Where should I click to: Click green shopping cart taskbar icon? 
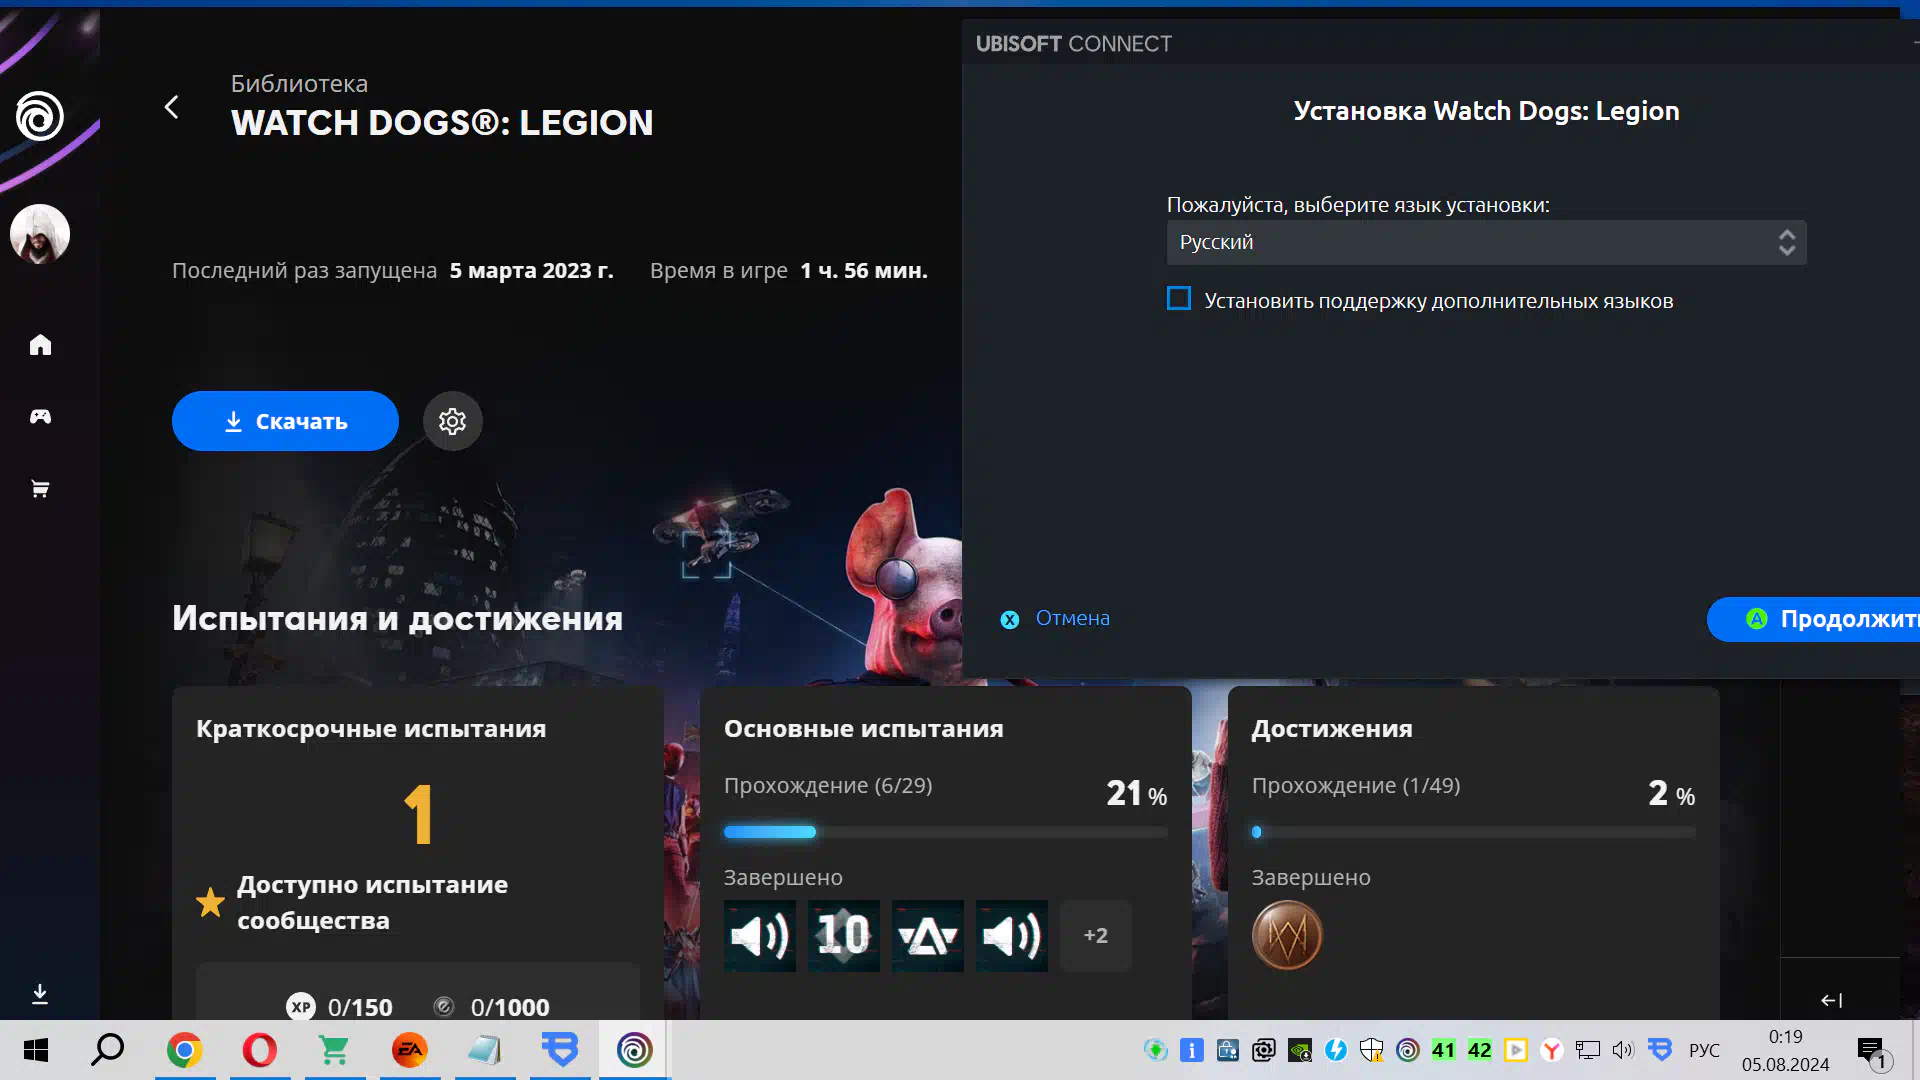335,1050
